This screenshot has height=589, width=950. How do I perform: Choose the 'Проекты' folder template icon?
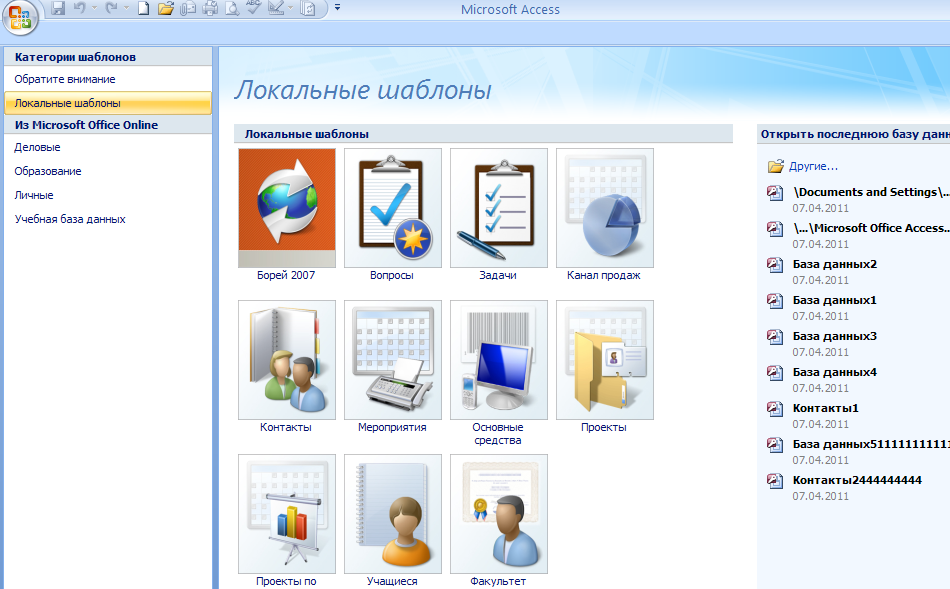605,360
